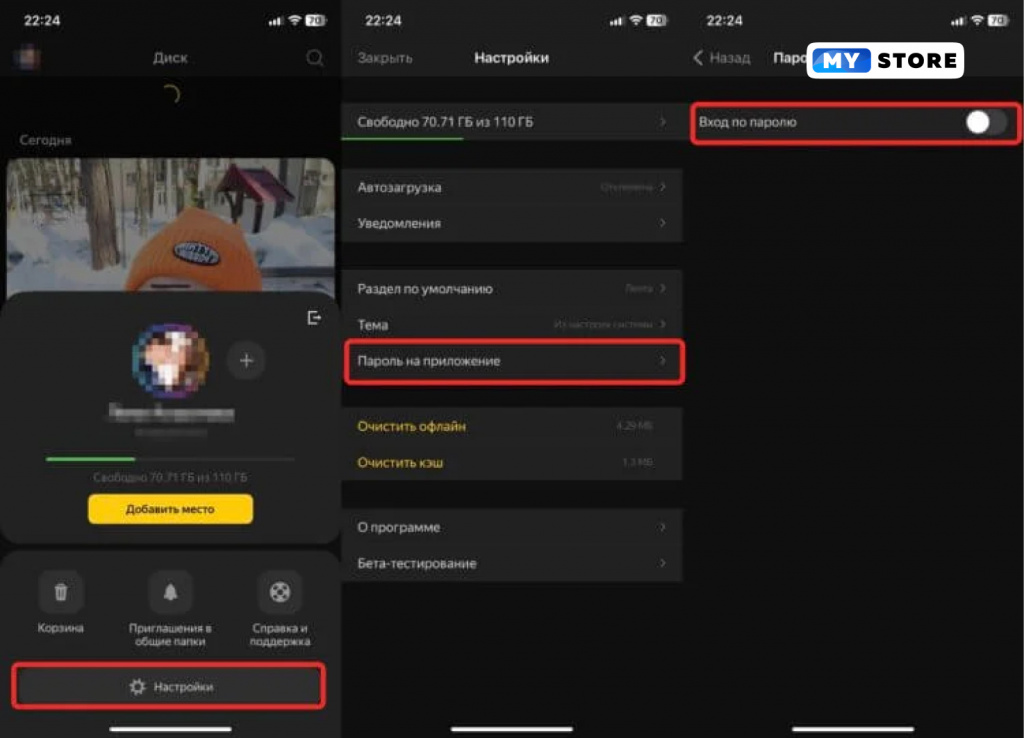The image size is (1024, 738).
Task: Tap the logout icon on profile card
Action: [x=314, y=318]
